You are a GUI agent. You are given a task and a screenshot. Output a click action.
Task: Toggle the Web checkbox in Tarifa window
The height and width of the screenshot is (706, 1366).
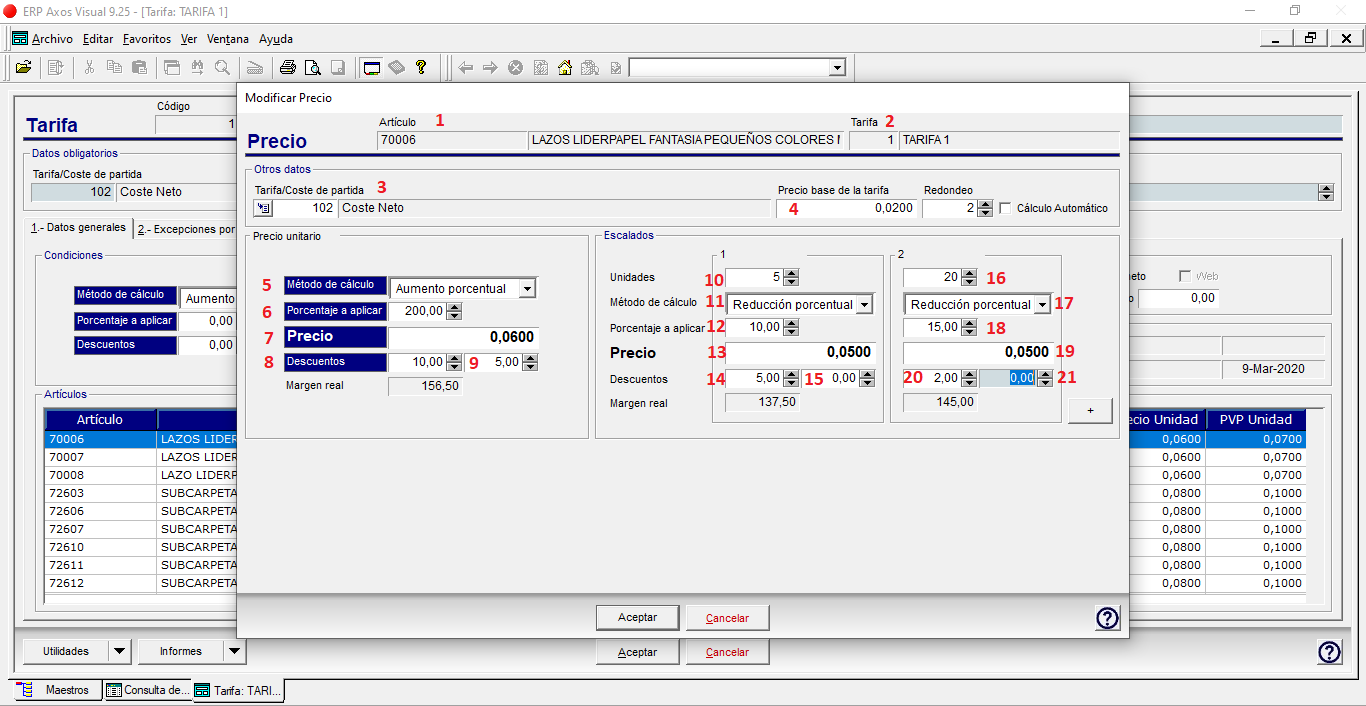(x=1186, y=276)
